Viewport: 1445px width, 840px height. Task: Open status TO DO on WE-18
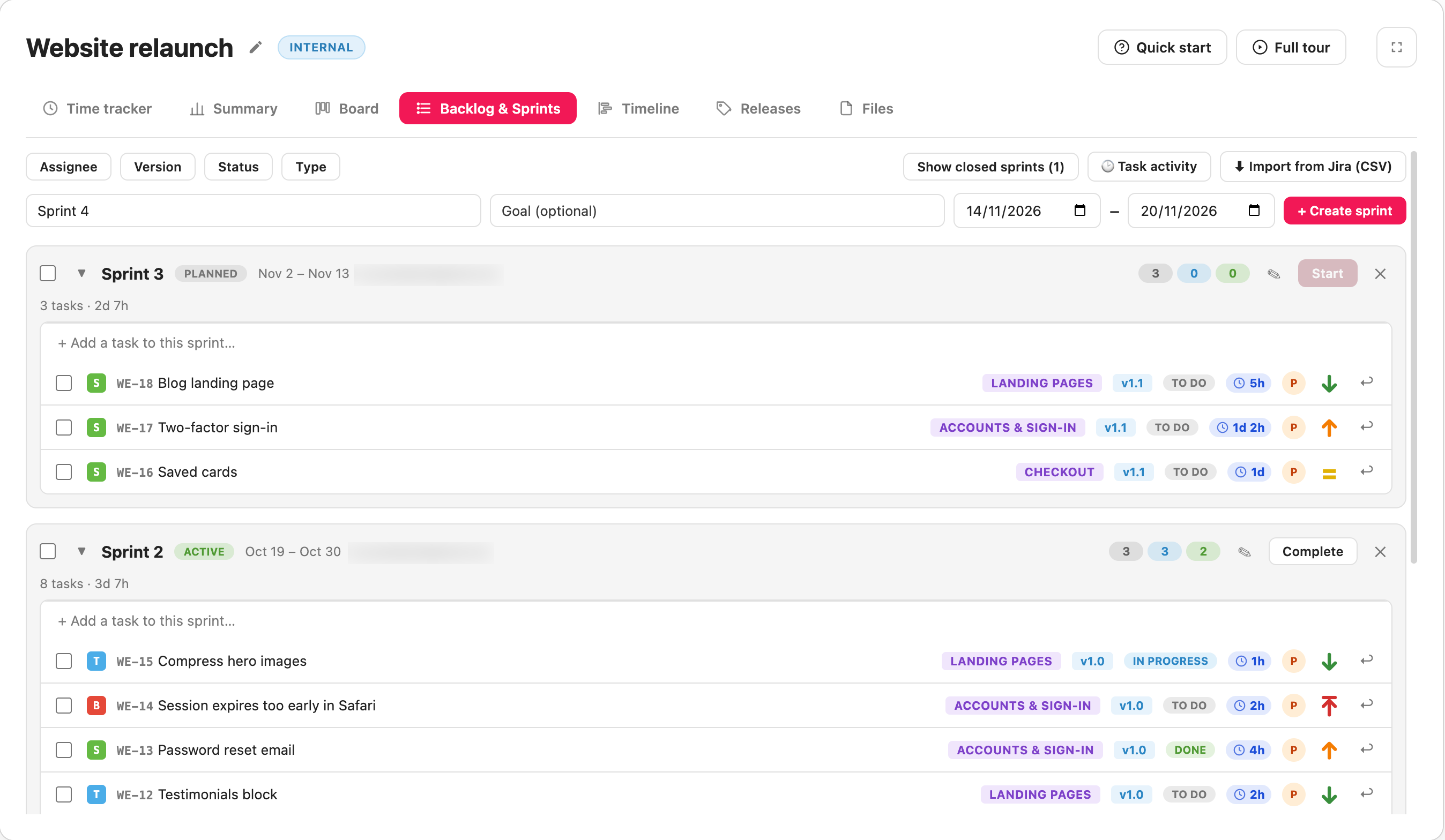point(1190,383)
